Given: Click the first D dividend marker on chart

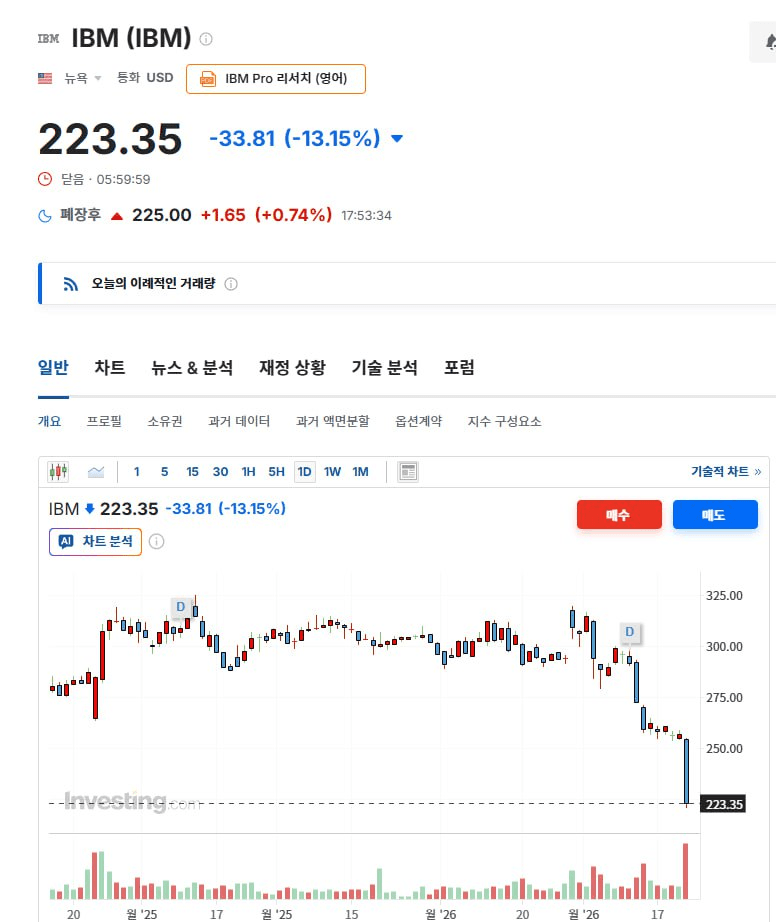Looking at the screenshot, I should click(x=181, y=606).
